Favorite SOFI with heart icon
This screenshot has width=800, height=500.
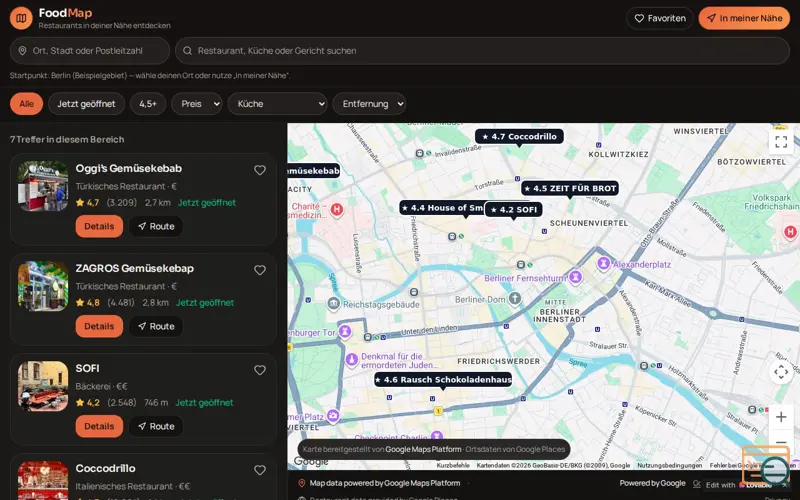pyautogui.click(x=260, y=370)
